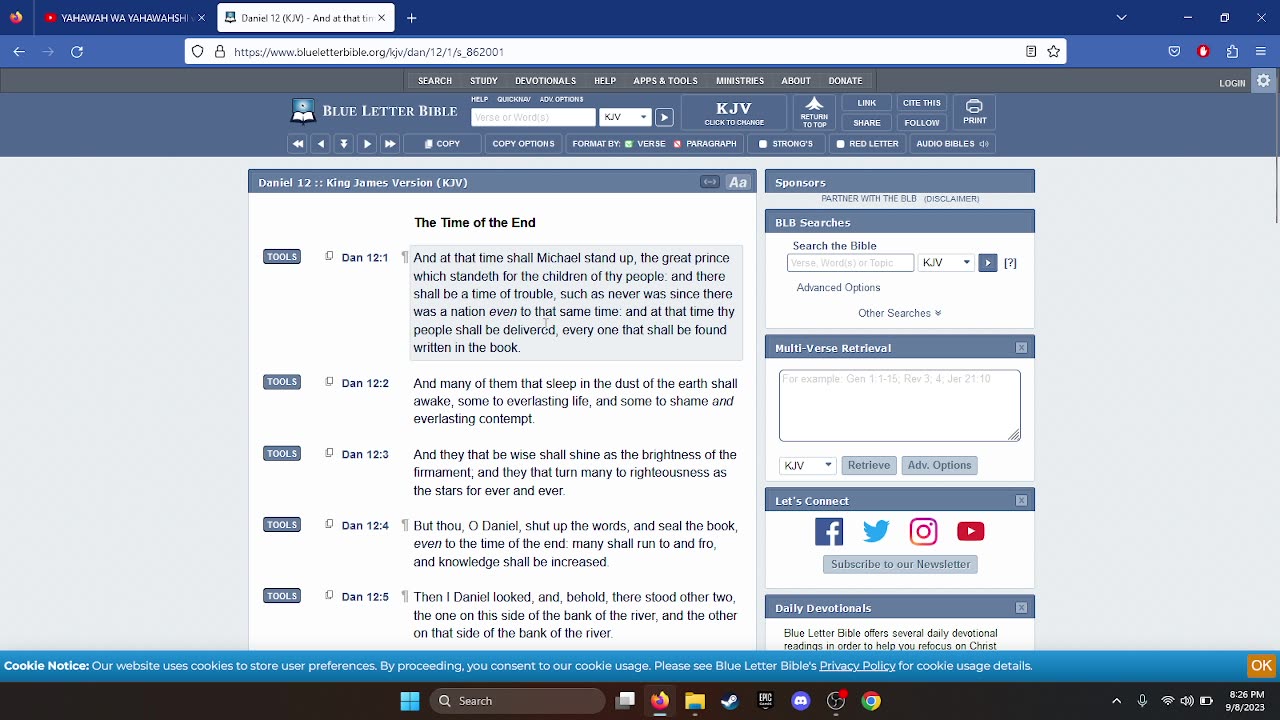Open the Audio Bibles menu

click(952, 144)
